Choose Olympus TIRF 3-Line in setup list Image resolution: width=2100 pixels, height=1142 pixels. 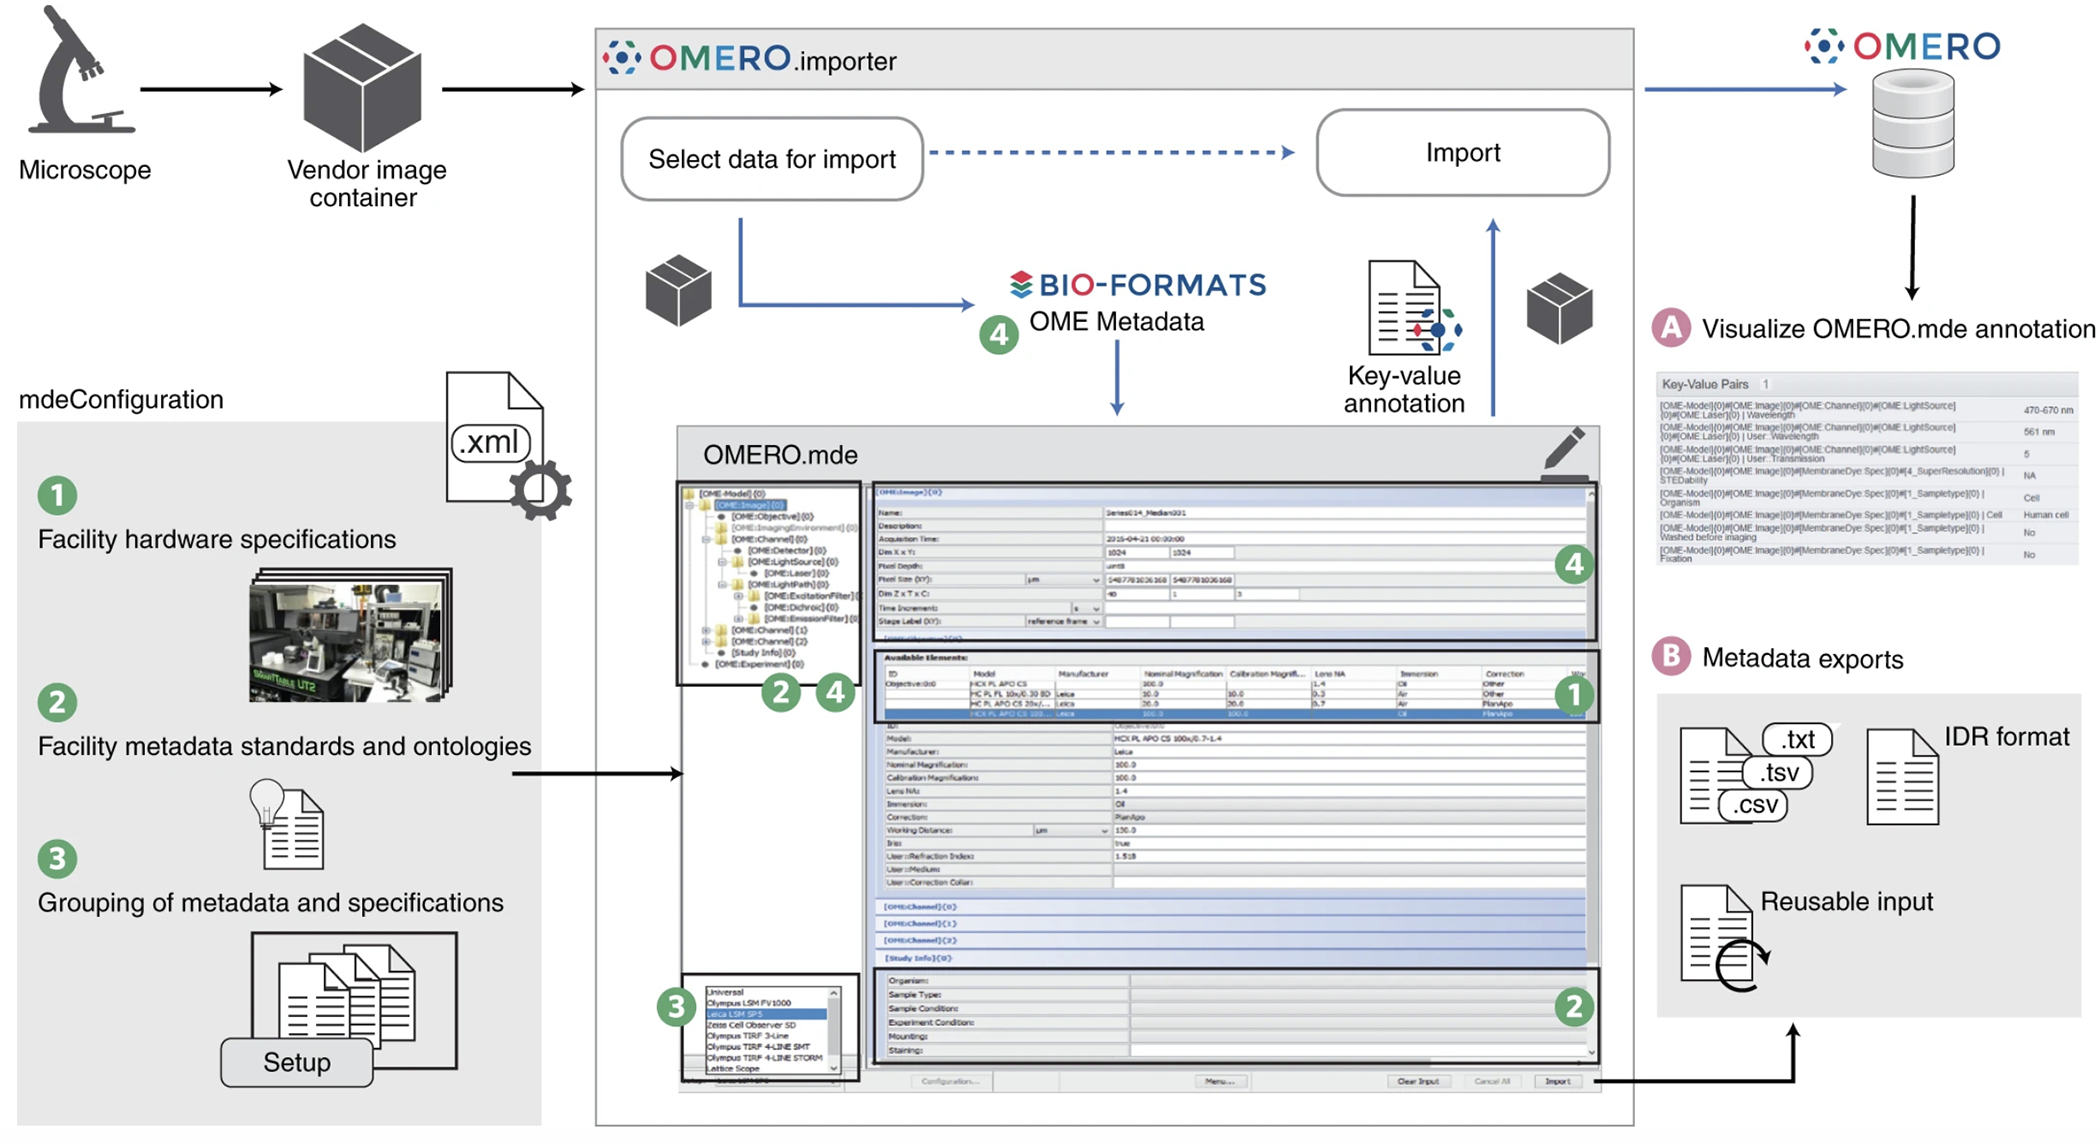766,1036
